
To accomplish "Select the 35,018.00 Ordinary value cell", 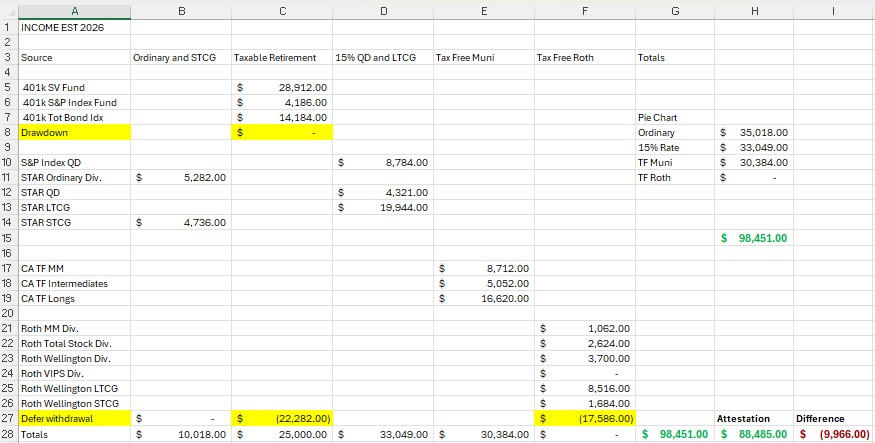I will coord(754,133).
